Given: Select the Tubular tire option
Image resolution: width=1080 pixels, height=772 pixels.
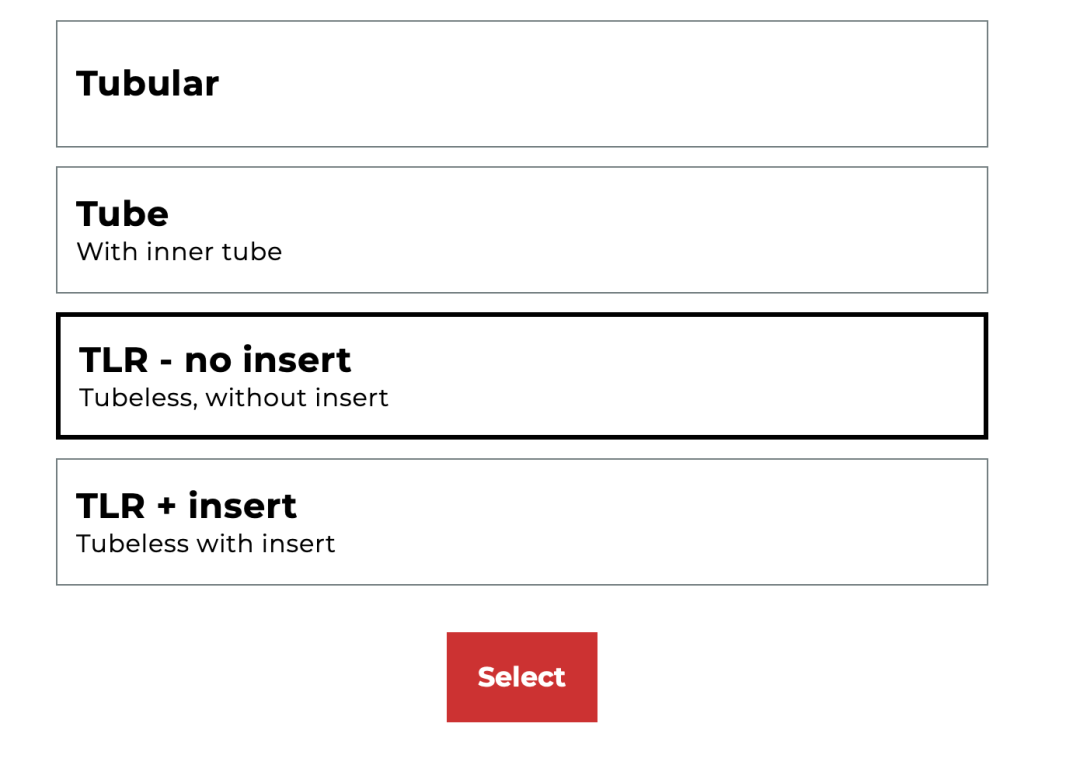Looking at the screenshot, I should 521,84.
